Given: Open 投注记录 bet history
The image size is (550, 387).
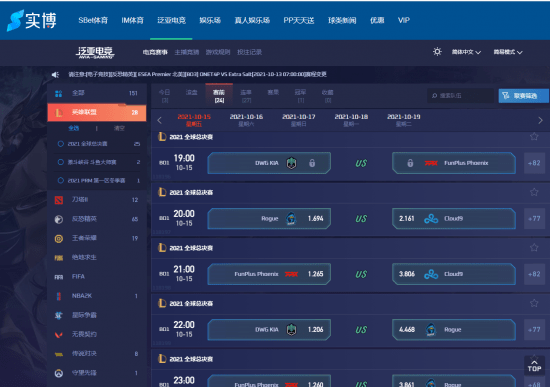Looking at the screenshot, I should tap(249, 52).
